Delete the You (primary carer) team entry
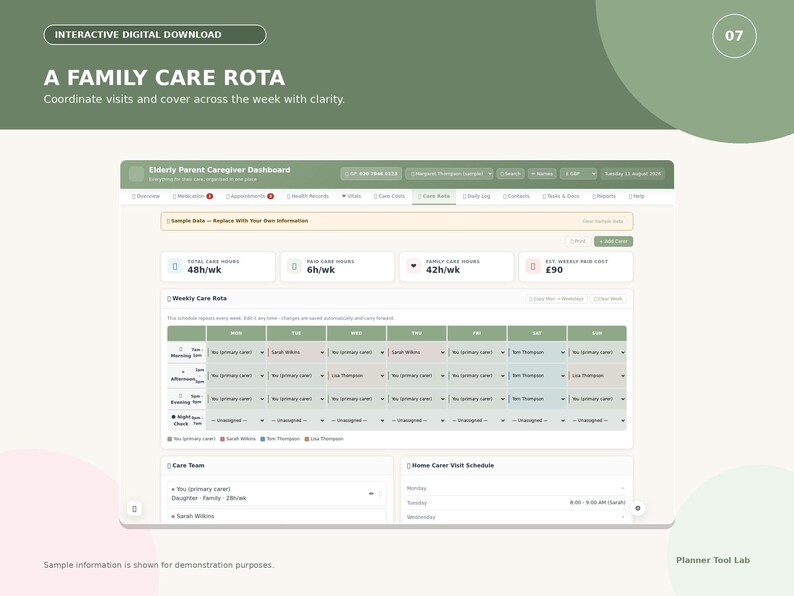Screen dimensions: 794x596 [x=380, y=494]
